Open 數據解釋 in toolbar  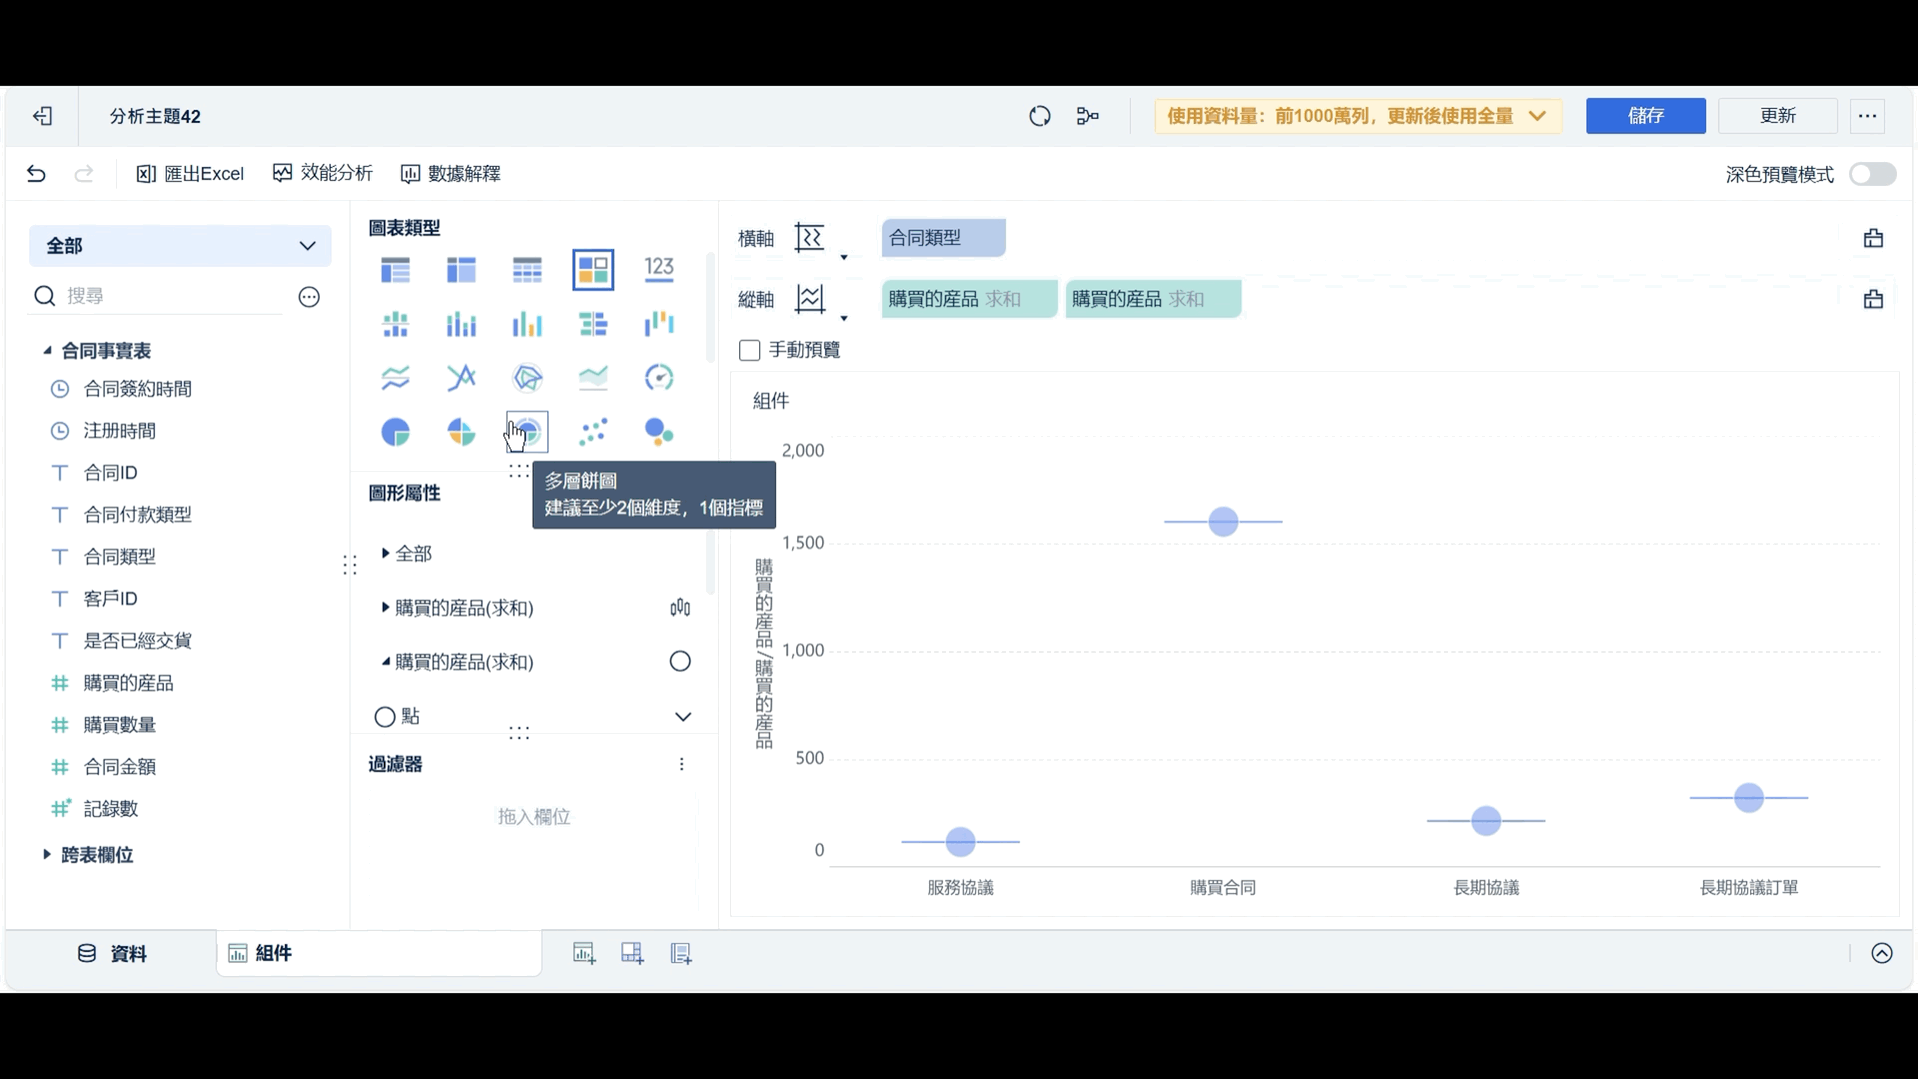tap(451, 174)
